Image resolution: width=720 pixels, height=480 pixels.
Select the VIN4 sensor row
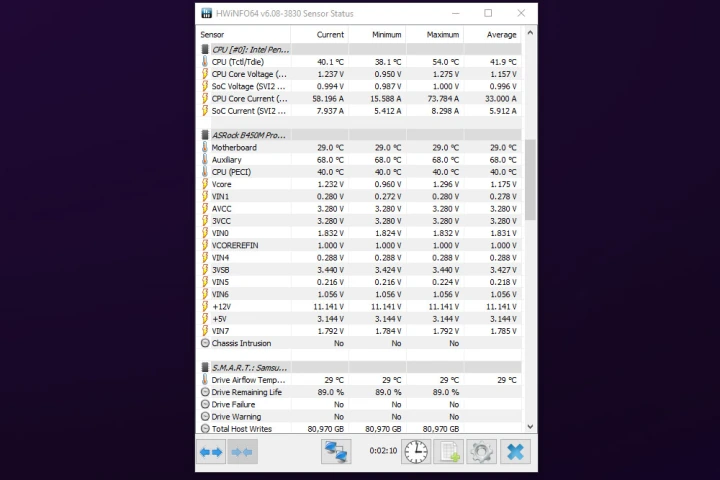pos(361,258)
